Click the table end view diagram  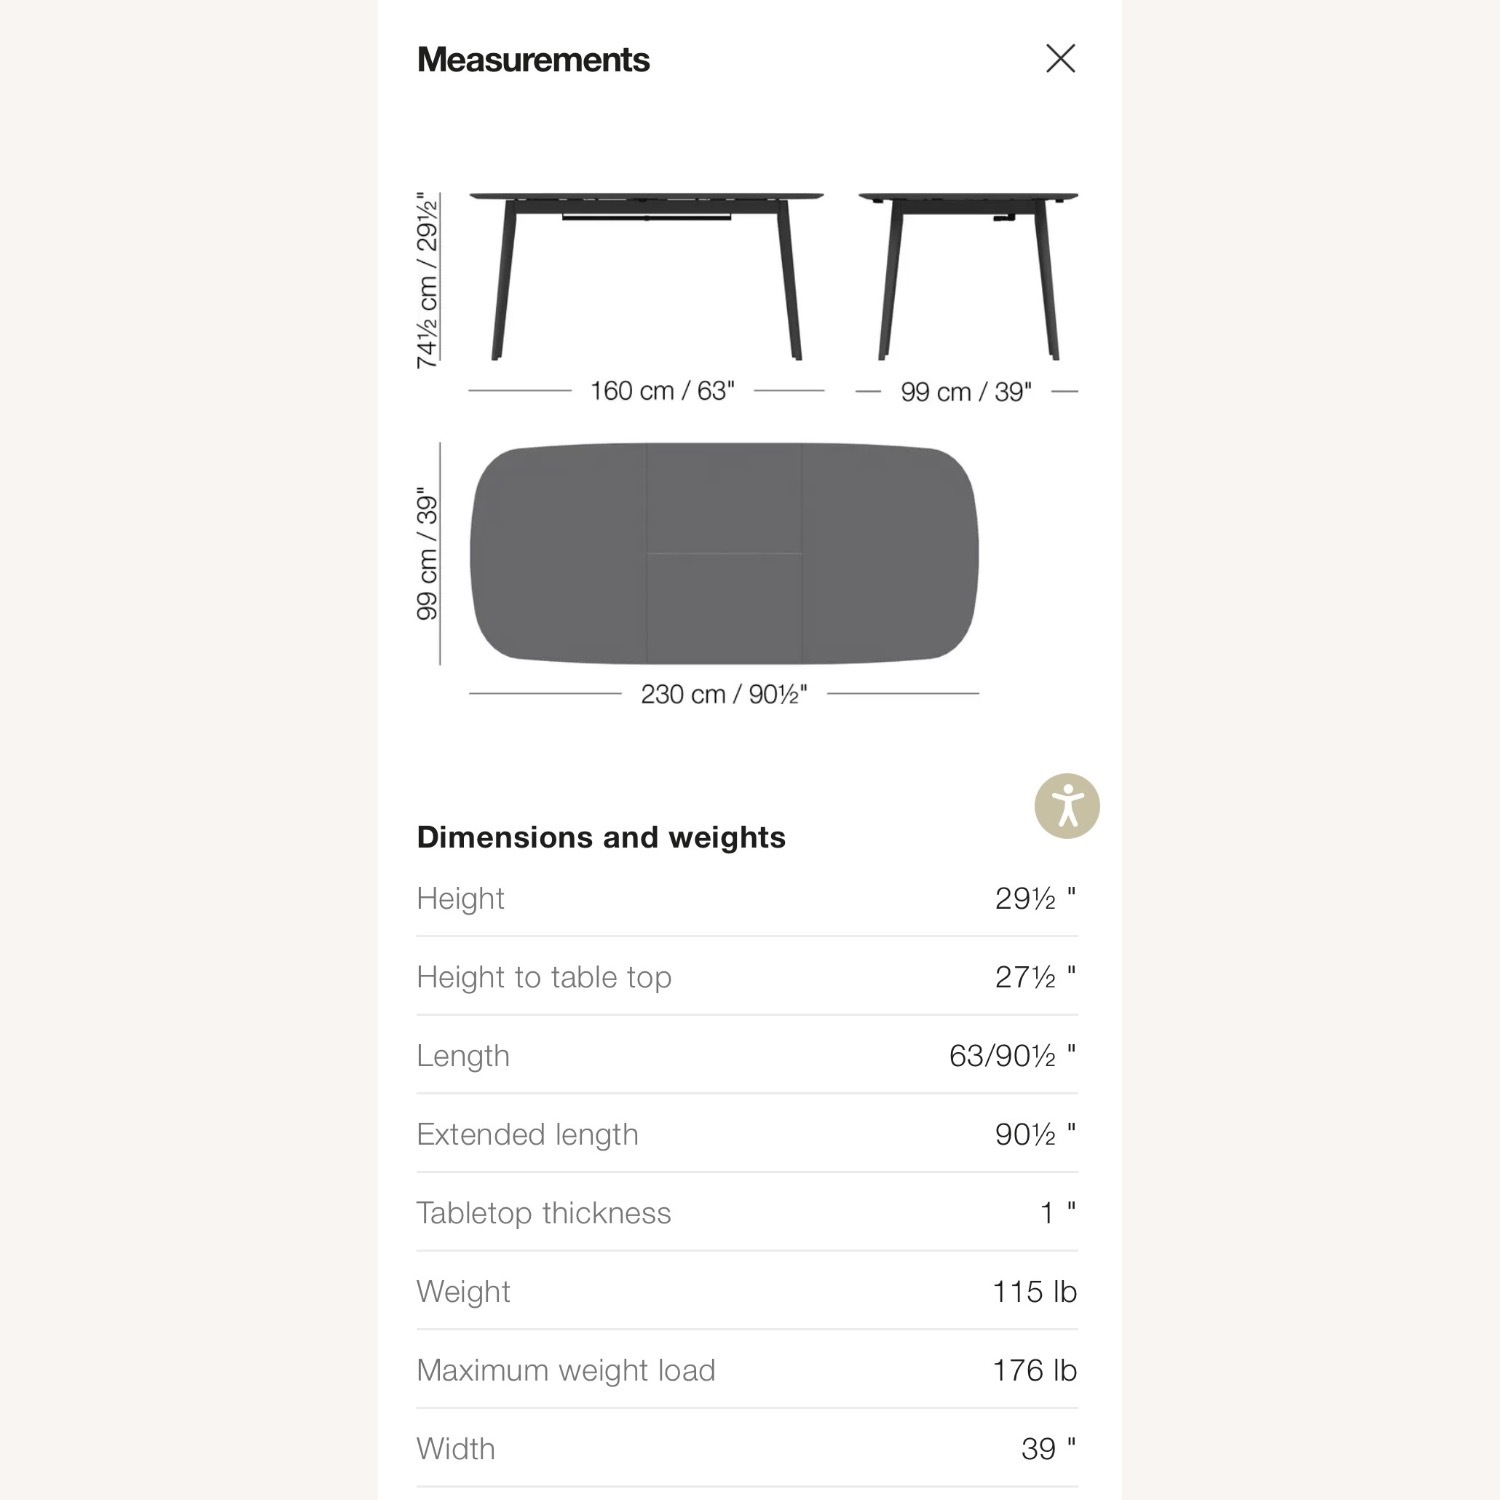point(968,275)
